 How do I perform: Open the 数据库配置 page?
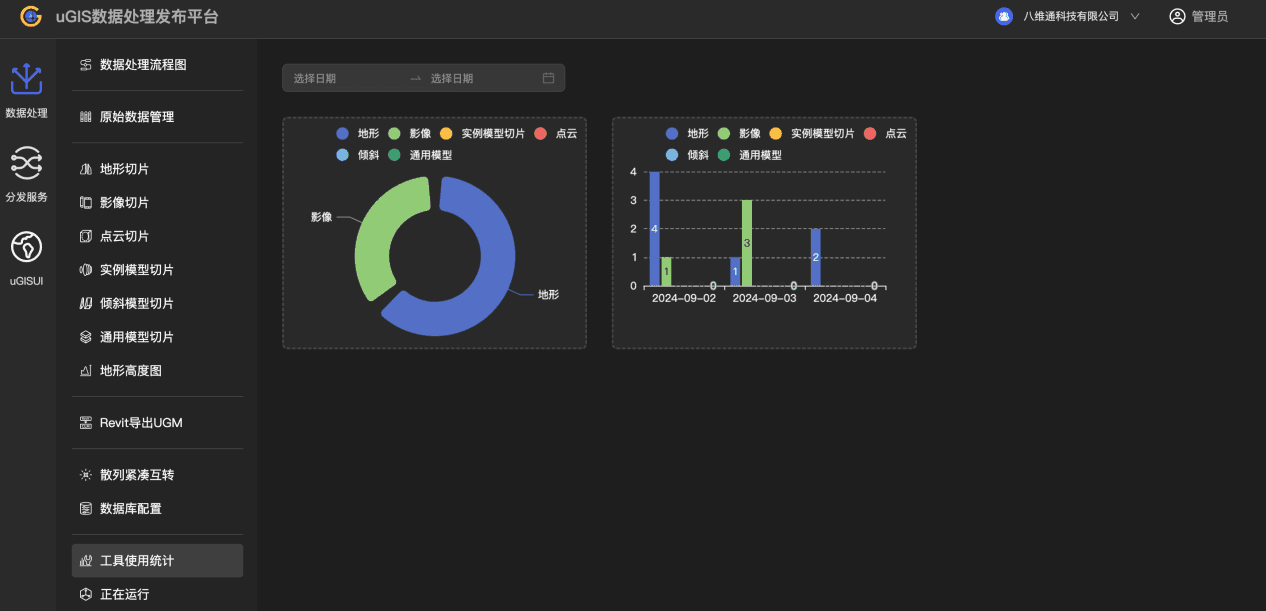coord(131,509)
